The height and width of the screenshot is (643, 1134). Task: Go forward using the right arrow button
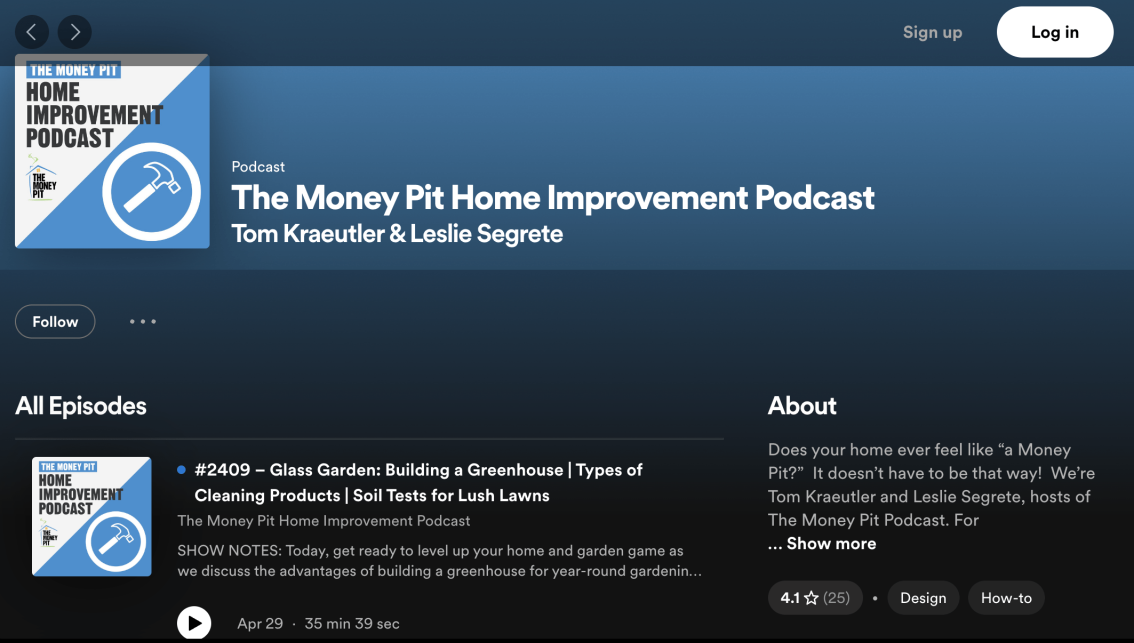click(x=75, y=32)
